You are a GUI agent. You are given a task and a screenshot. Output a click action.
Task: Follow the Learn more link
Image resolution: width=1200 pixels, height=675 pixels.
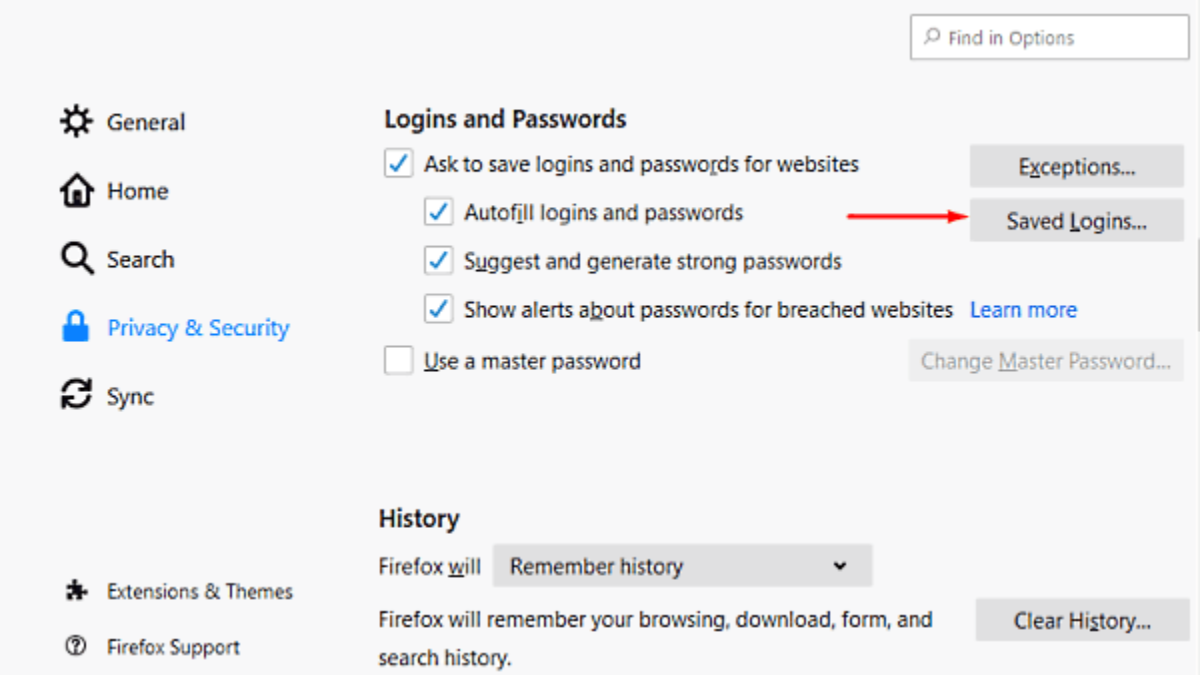[x=1023, y=310]
